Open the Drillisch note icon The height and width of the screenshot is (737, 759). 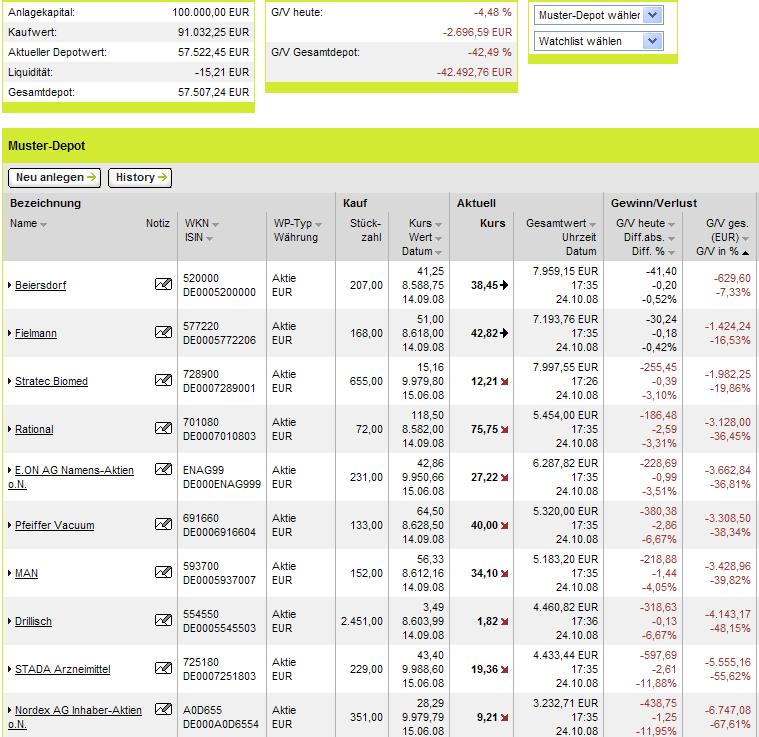(x=163, y=621)
